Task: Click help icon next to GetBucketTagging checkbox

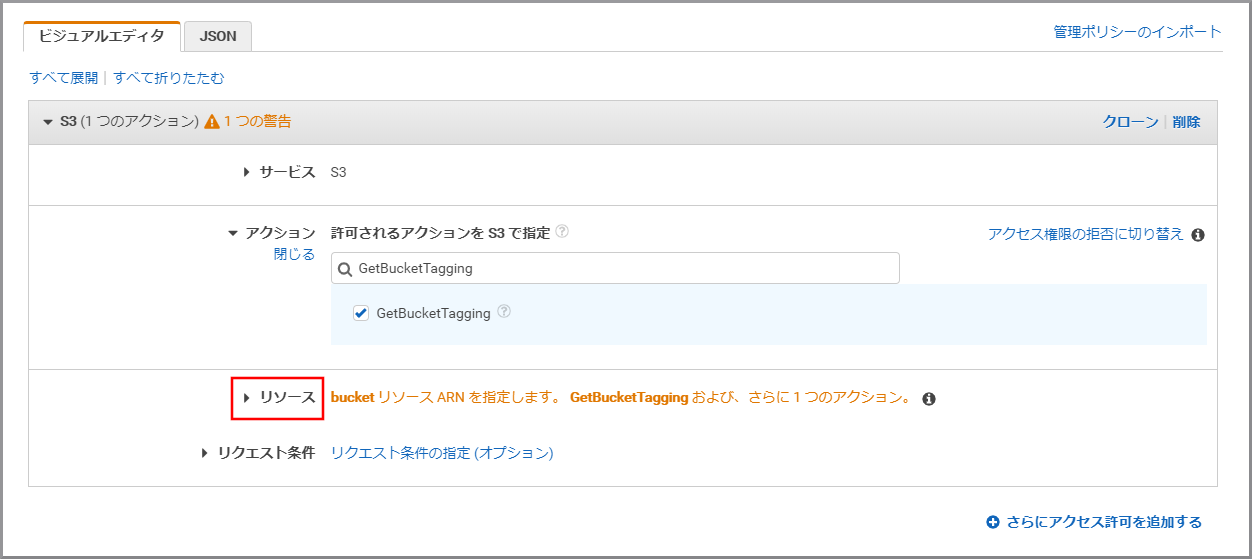Action: pos(504,312)
